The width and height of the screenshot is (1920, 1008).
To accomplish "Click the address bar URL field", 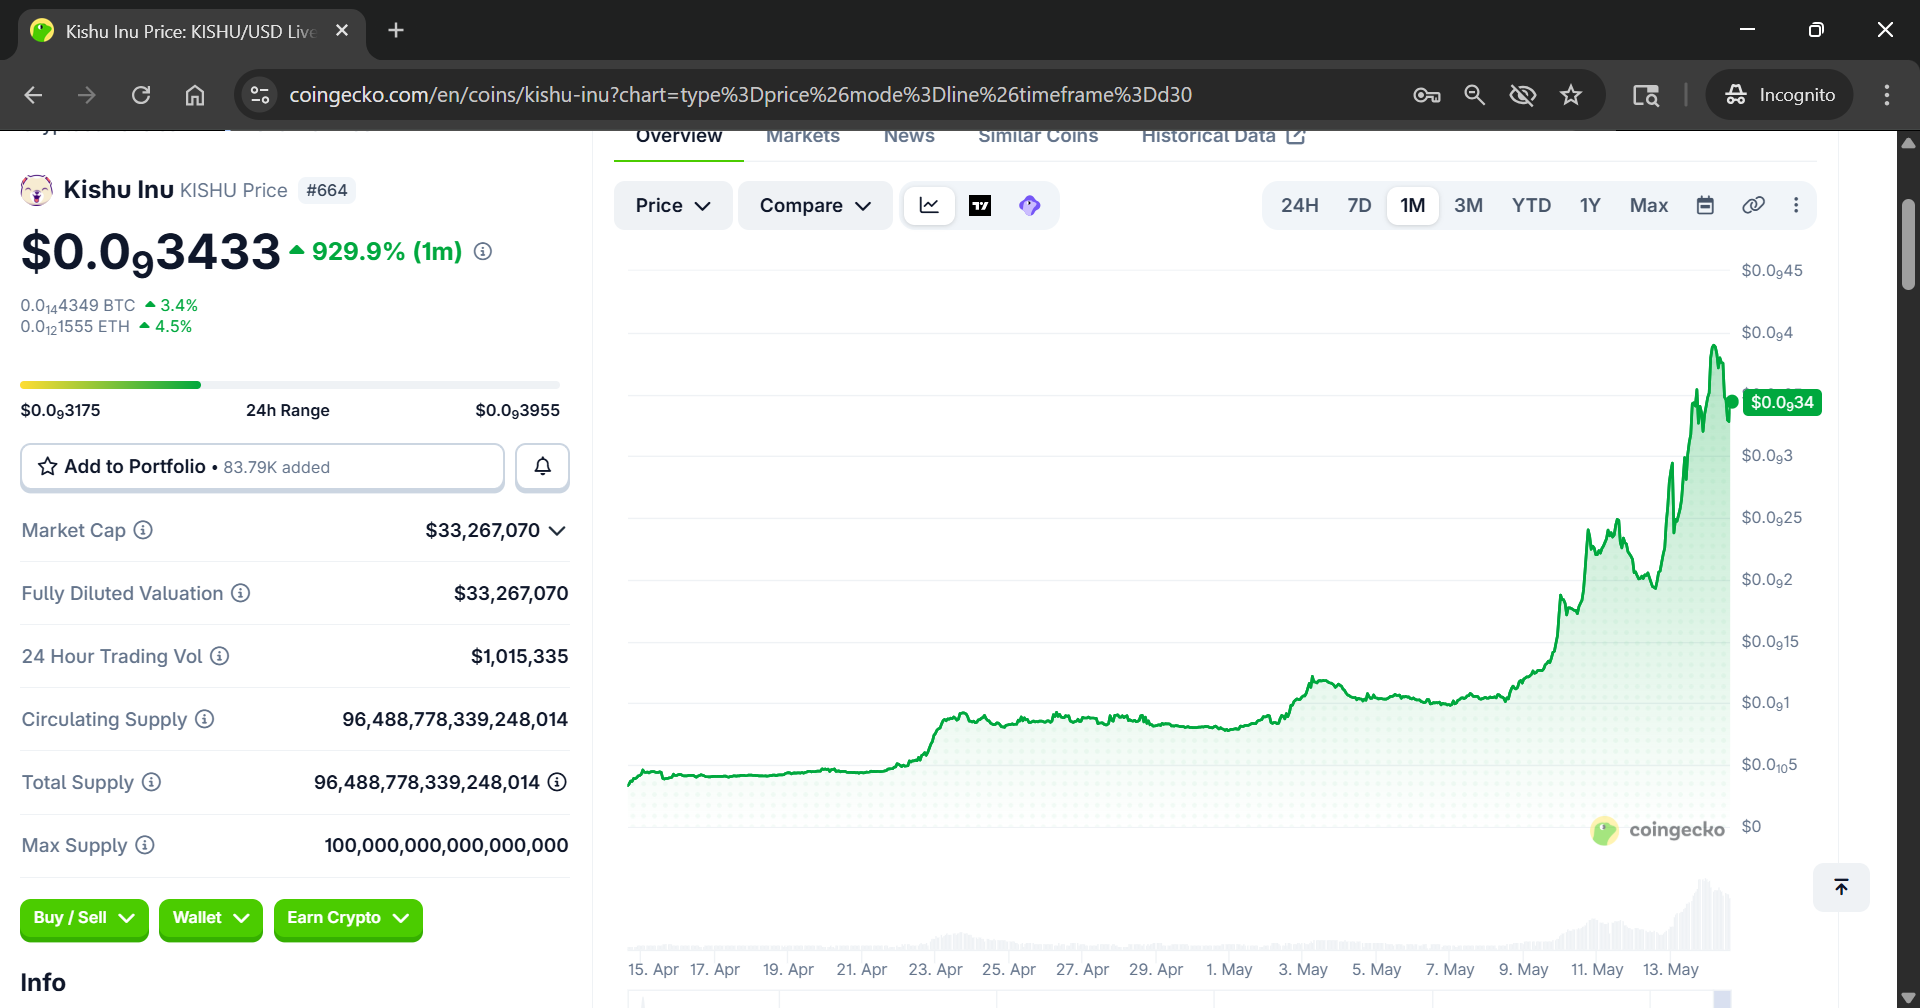I will (740, 95).
